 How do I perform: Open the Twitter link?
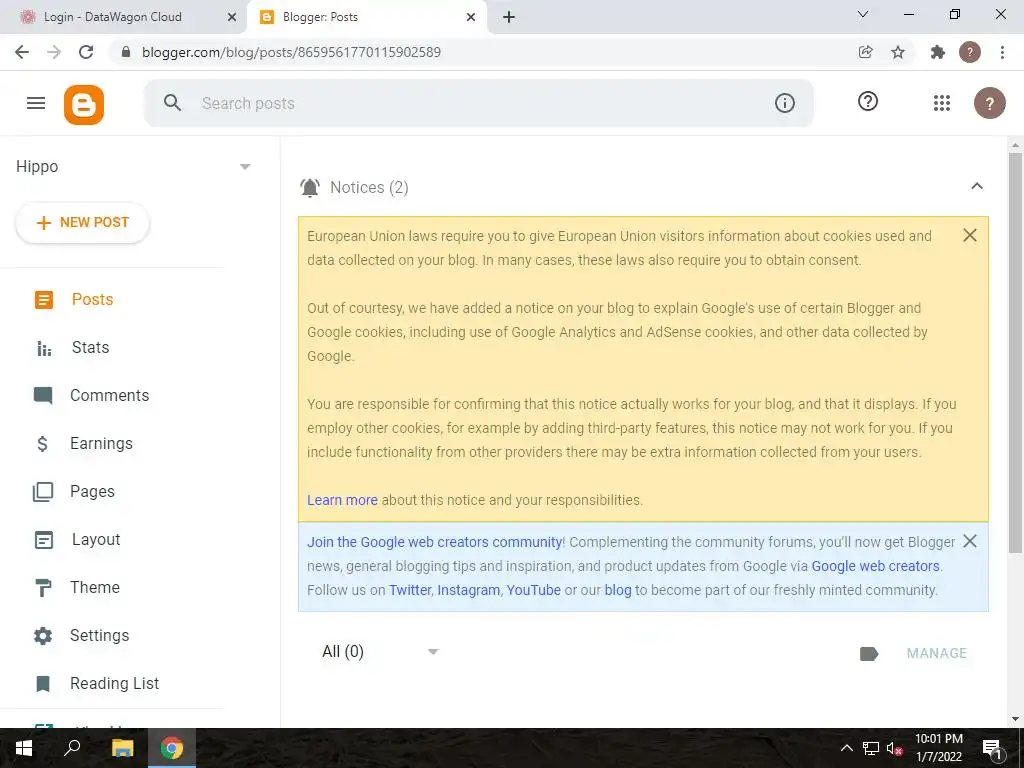(x=410, y=590)
